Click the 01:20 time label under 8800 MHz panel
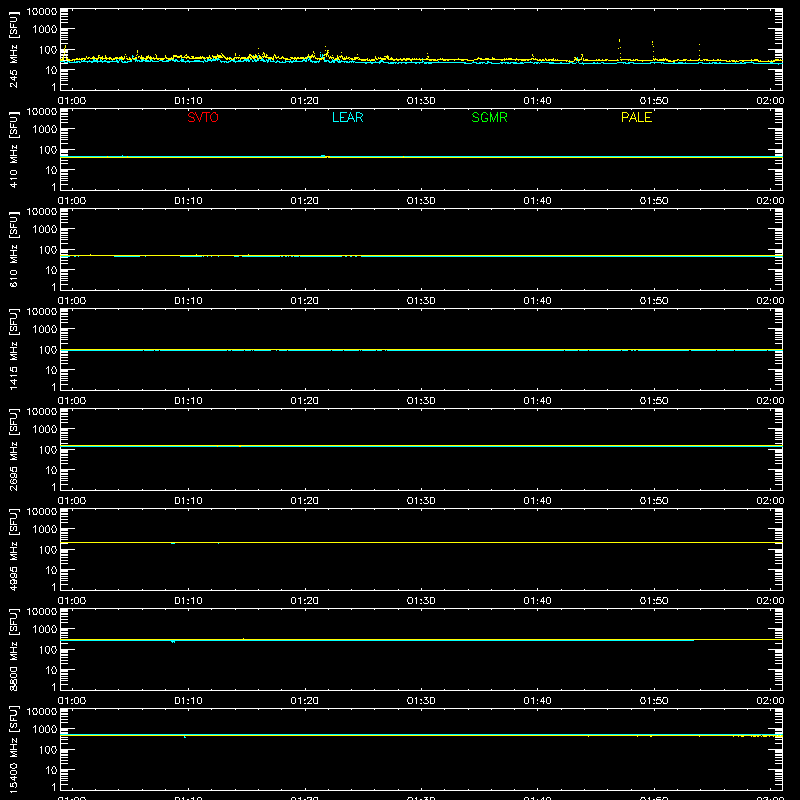 [305, 701]
